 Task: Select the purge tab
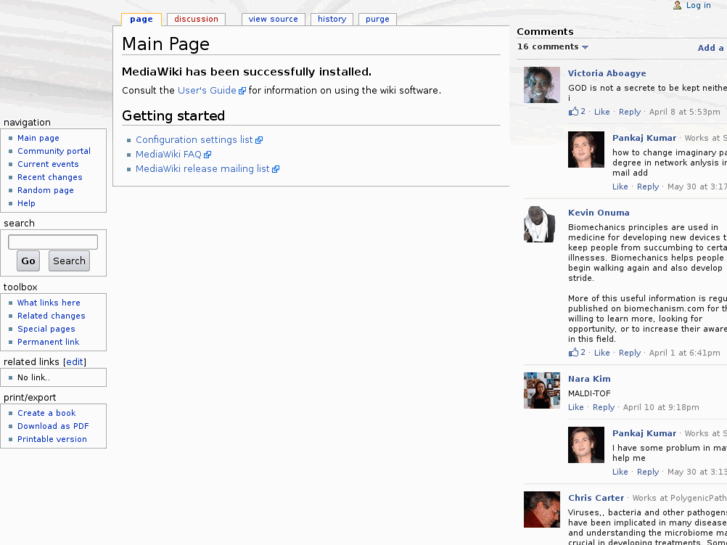377,19
